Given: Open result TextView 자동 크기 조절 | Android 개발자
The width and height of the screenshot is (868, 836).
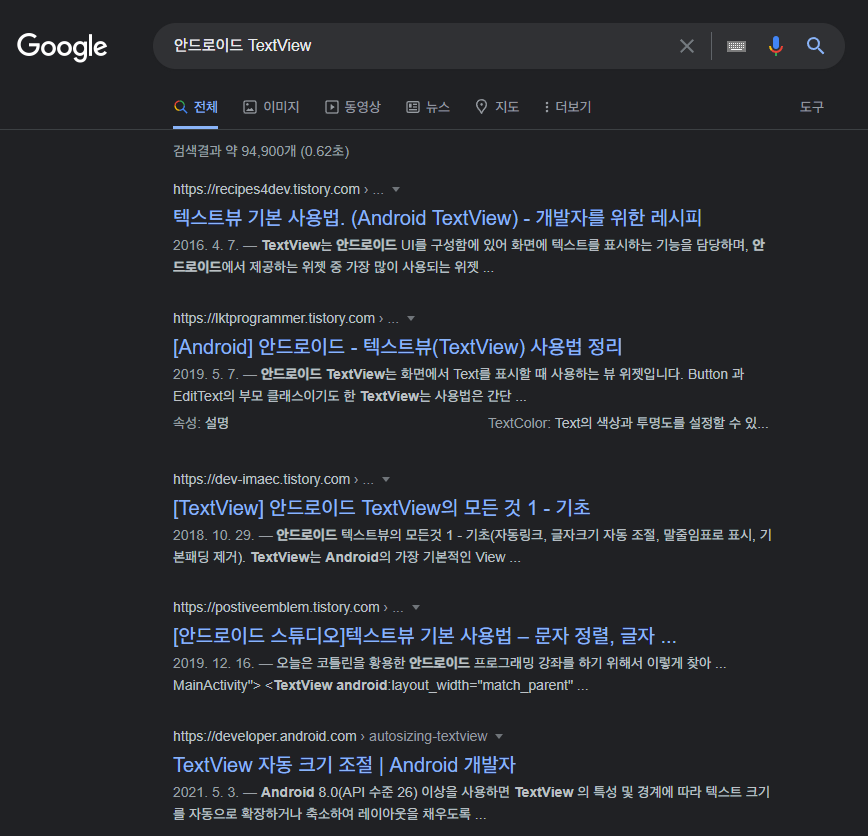Looking at the screenshot, I should (x=344, y=765).
